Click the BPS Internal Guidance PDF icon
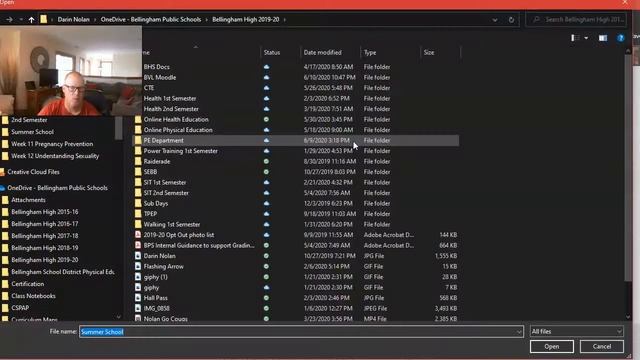Viewport: 640px width, 360px height. pos(138,245)
